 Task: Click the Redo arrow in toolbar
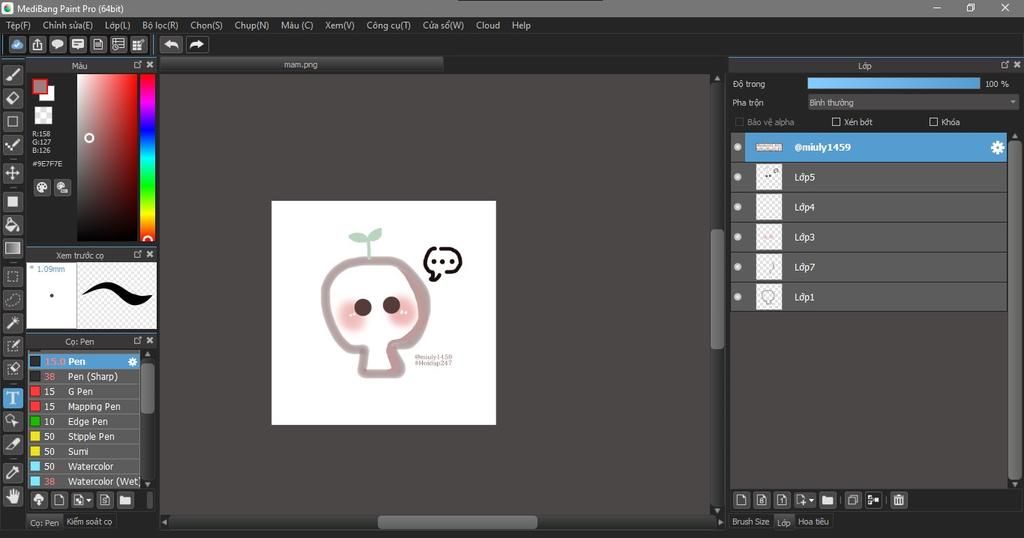click(x=197, y=44)
